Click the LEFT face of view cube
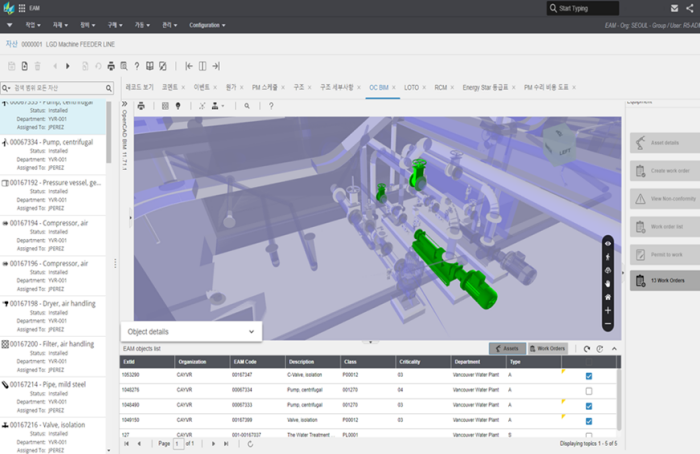 pyautogui.click(x=564, y=152)
